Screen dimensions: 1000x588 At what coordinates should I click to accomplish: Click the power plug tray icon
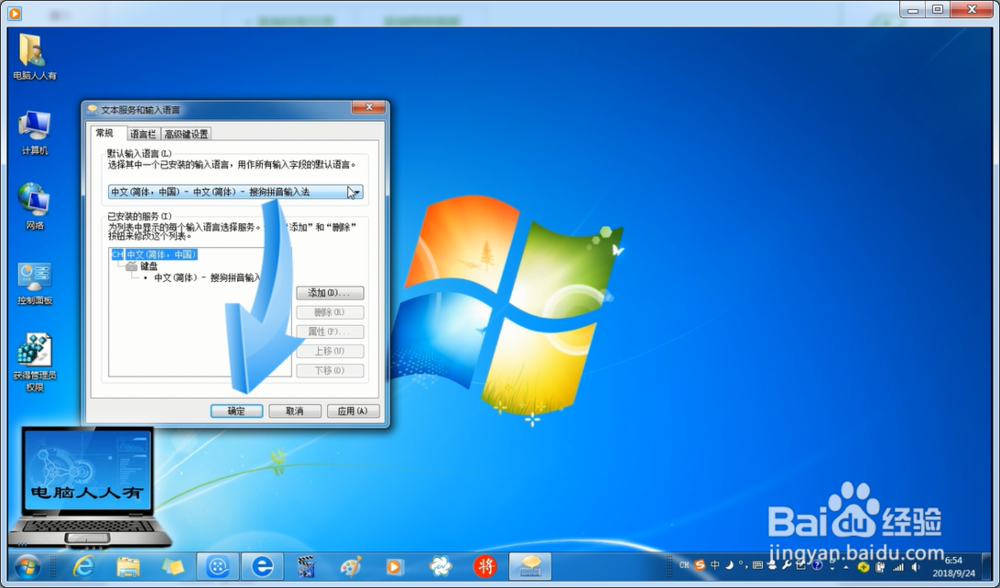click(x=880, y=566)
